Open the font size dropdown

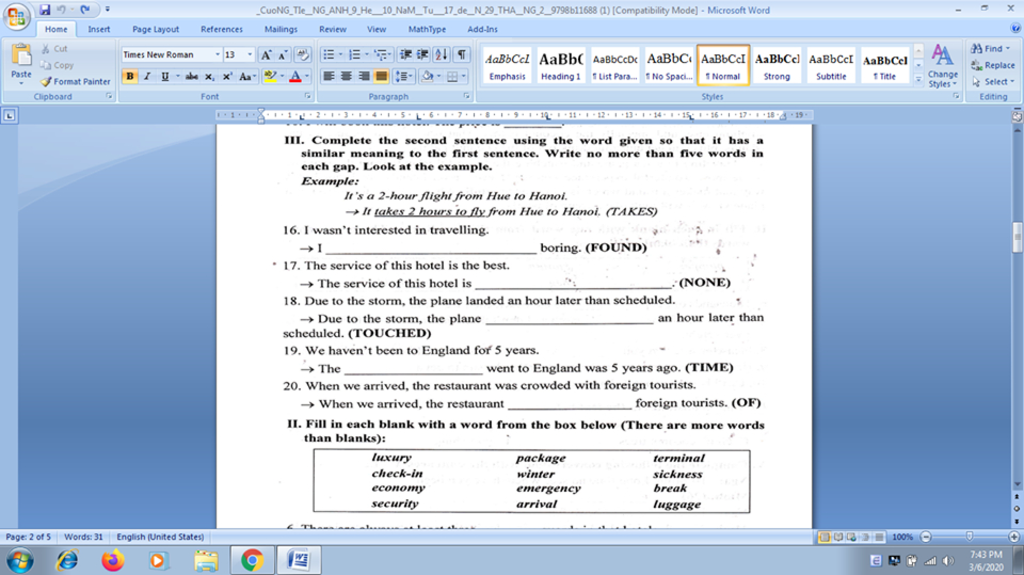pos(249,55)
